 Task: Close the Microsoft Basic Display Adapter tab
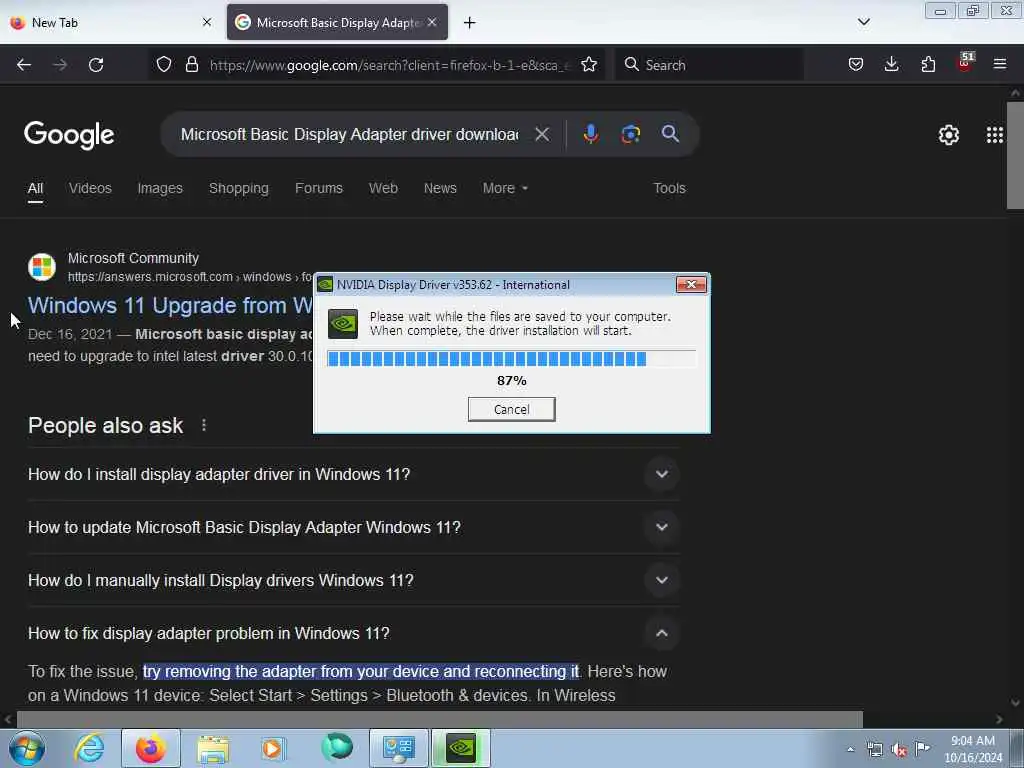[x=432, y=22]
